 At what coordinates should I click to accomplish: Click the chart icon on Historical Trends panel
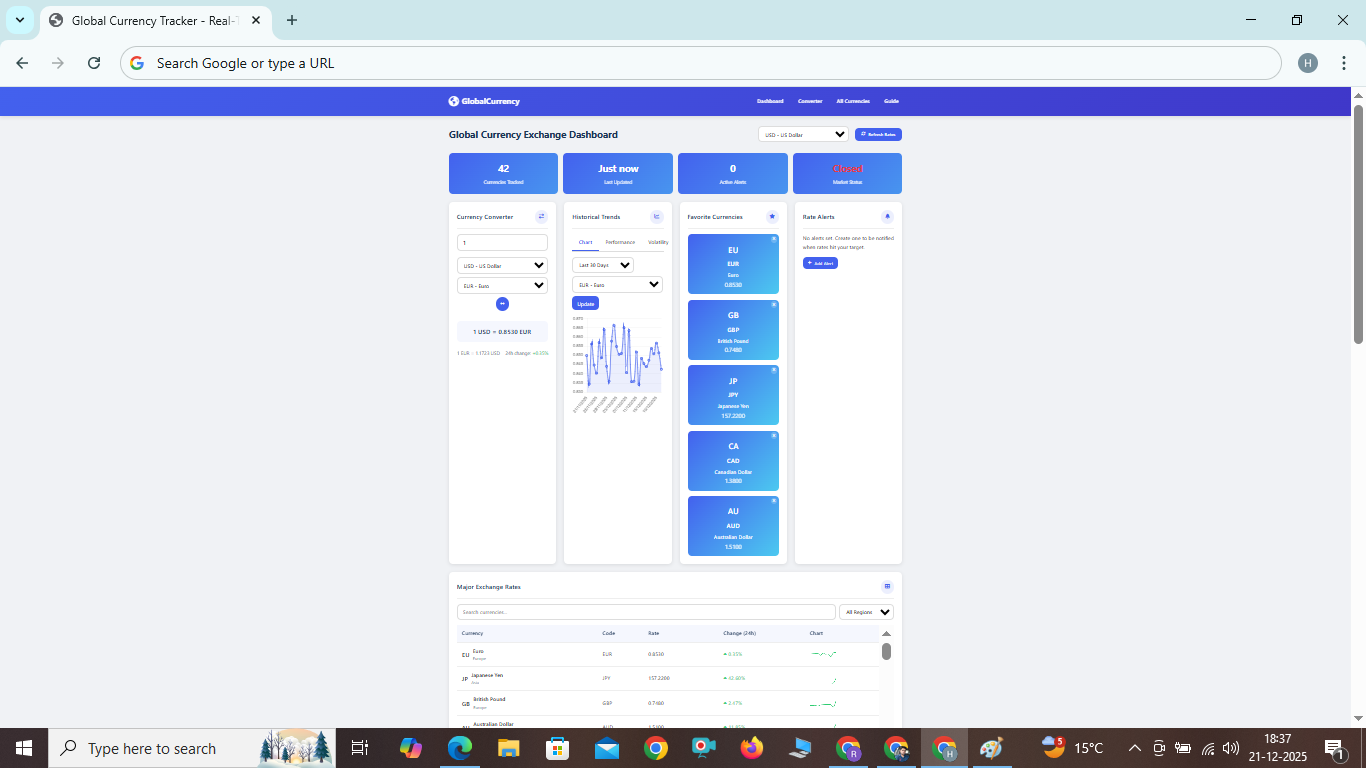(657, 216)
